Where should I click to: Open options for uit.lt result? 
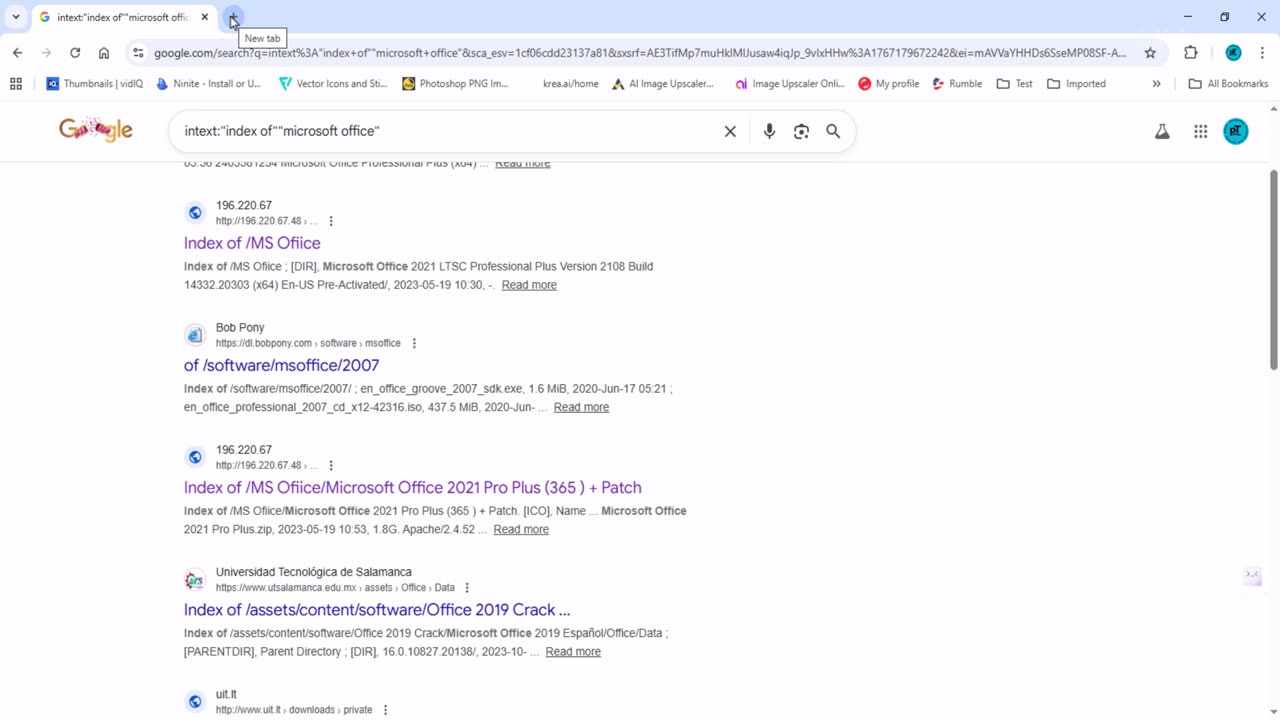tap(385, 710)
